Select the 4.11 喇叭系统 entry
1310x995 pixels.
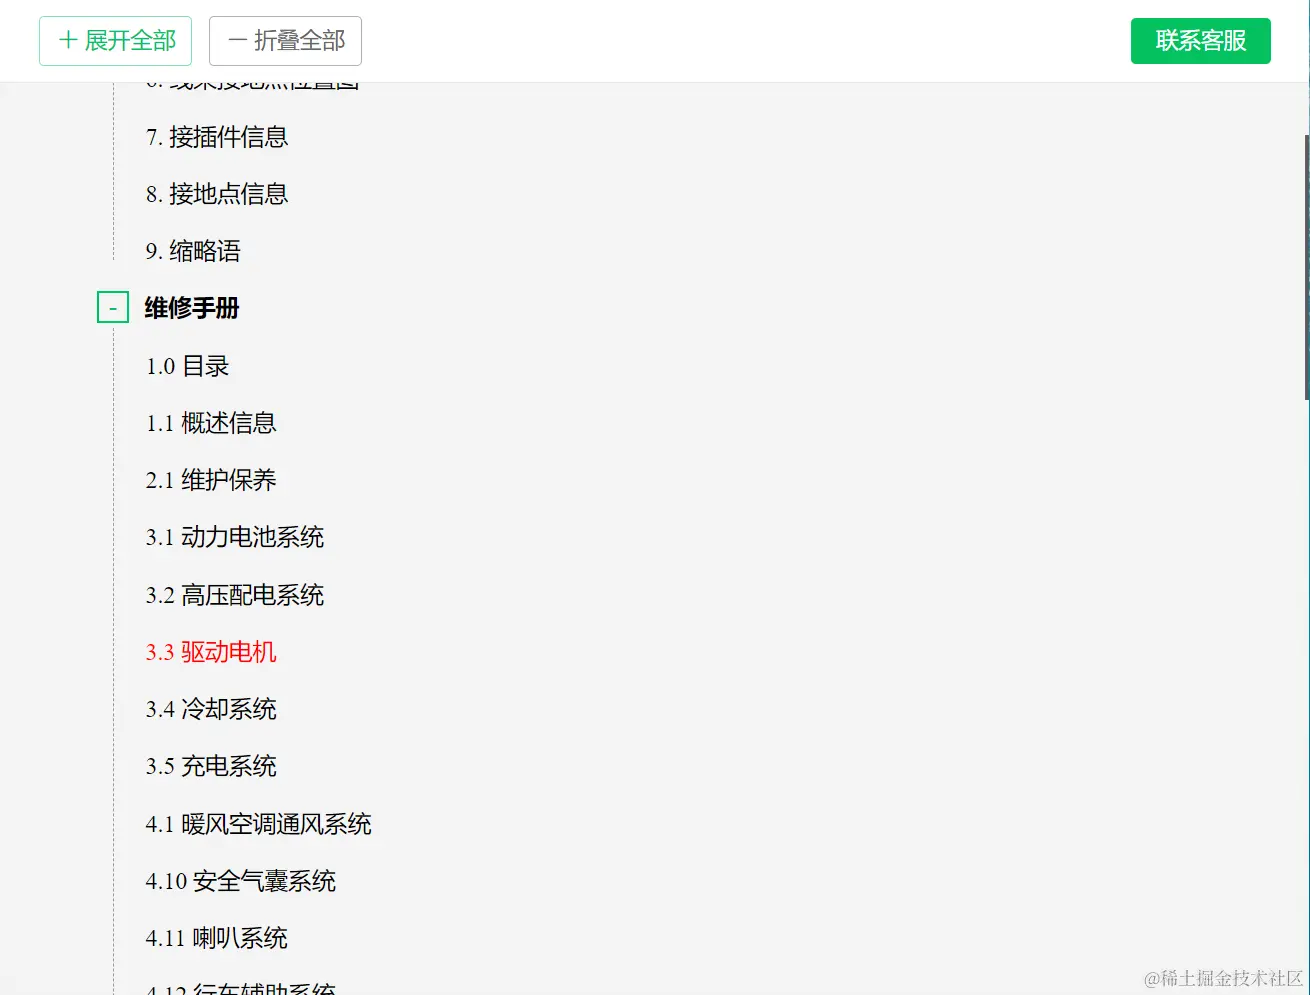216,938
